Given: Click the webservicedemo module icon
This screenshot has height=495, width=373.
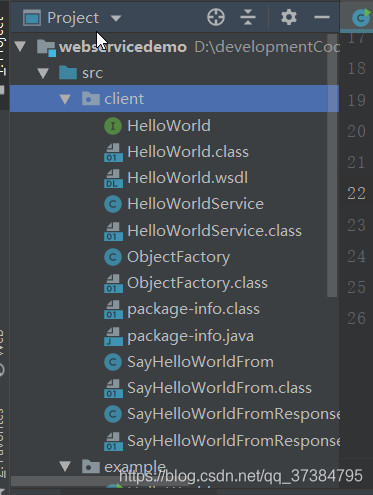Looking at the screenshot, I should coord(46,48).
